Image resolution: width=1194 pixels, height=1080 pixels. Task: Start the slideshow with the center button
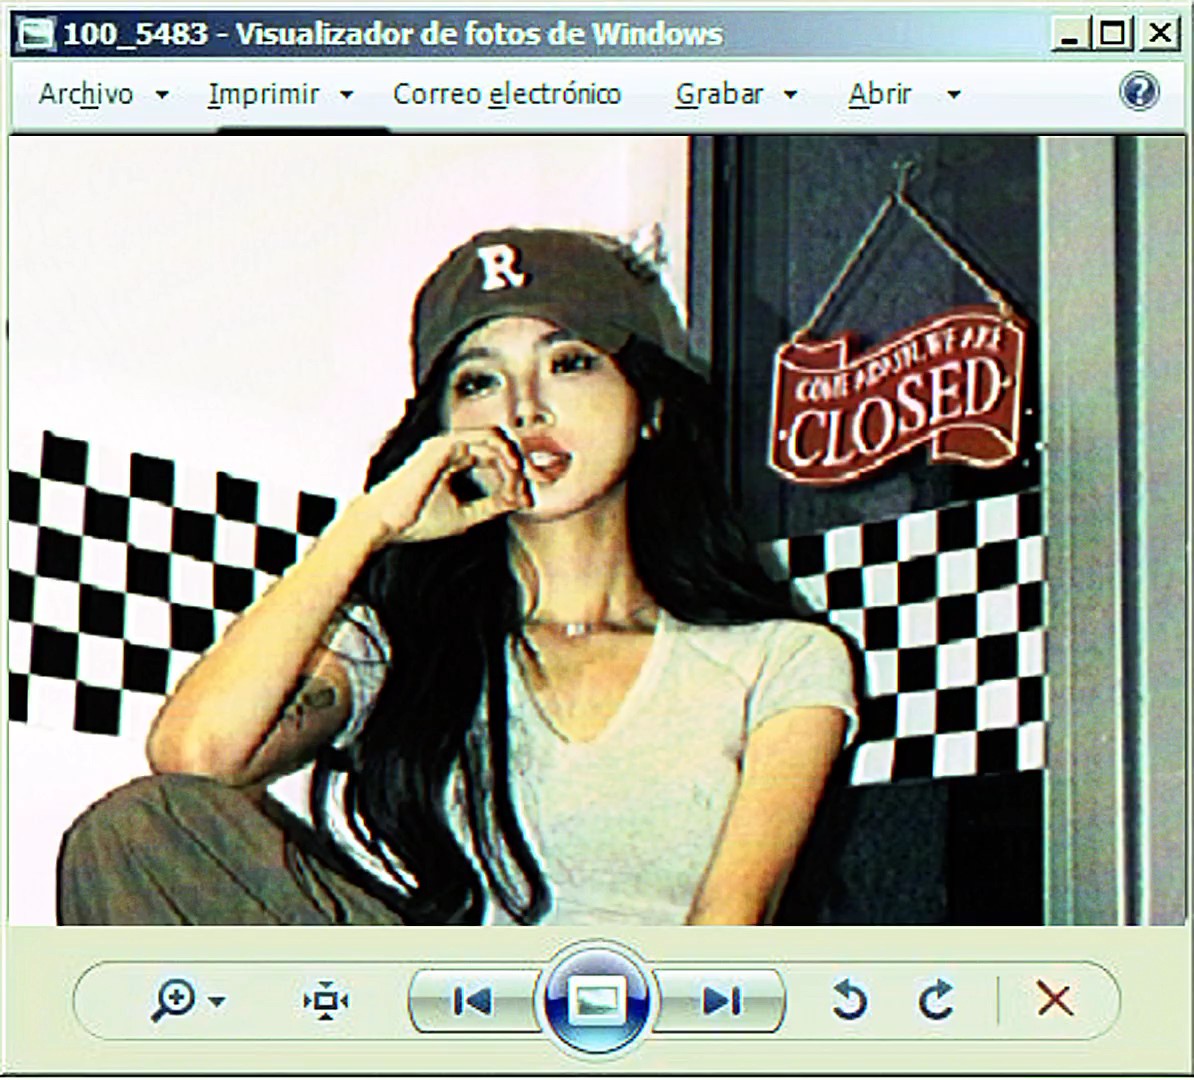[597, 997]
